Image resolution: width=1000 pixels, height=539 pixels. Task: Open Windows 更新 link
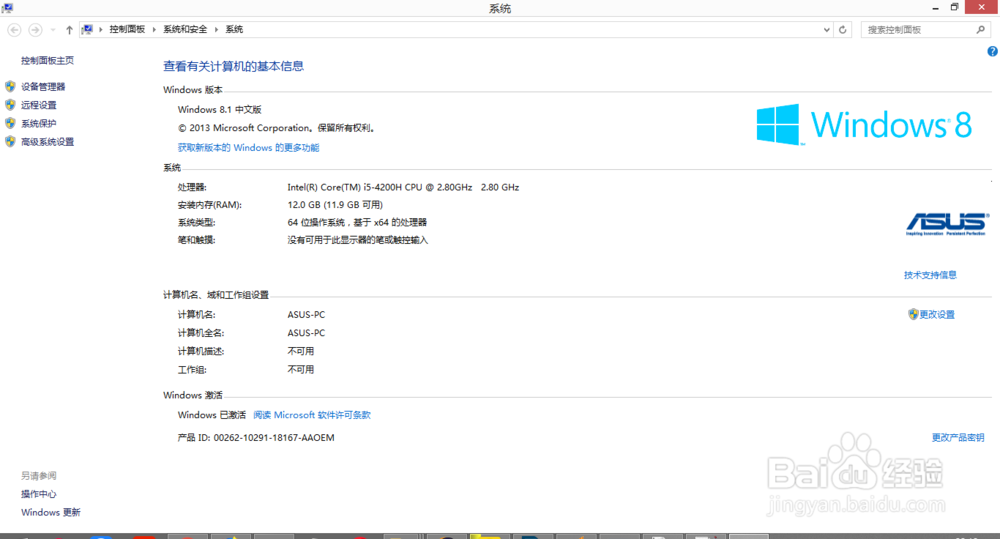click(x=50, y=513)
